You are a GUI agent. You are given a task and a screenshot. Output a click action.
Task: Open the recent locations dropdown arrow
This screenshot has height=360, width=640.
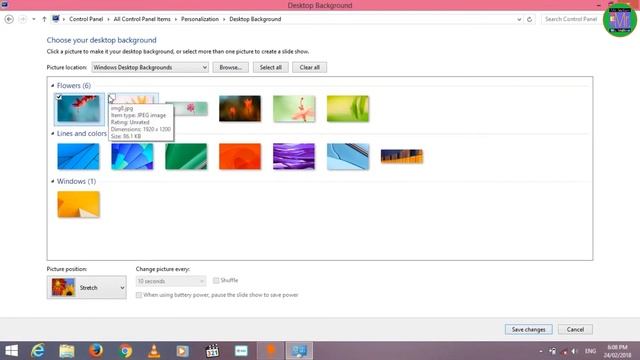click(33, 19)
